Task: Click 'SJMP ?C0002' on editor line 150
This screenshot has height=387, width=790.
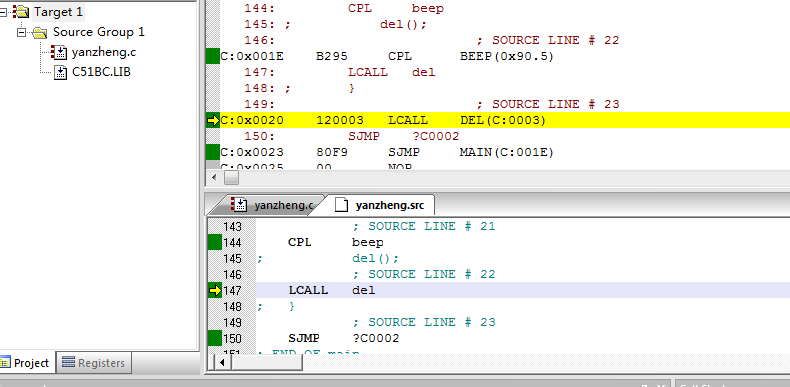Action: 344,338
